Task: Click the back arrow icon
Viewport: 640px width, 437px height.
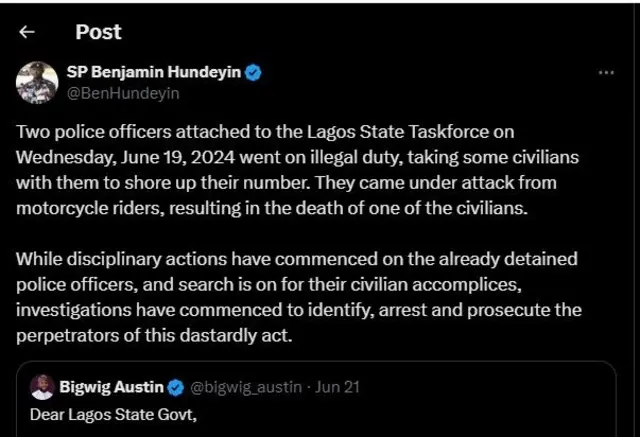Action: pos(27,32)
